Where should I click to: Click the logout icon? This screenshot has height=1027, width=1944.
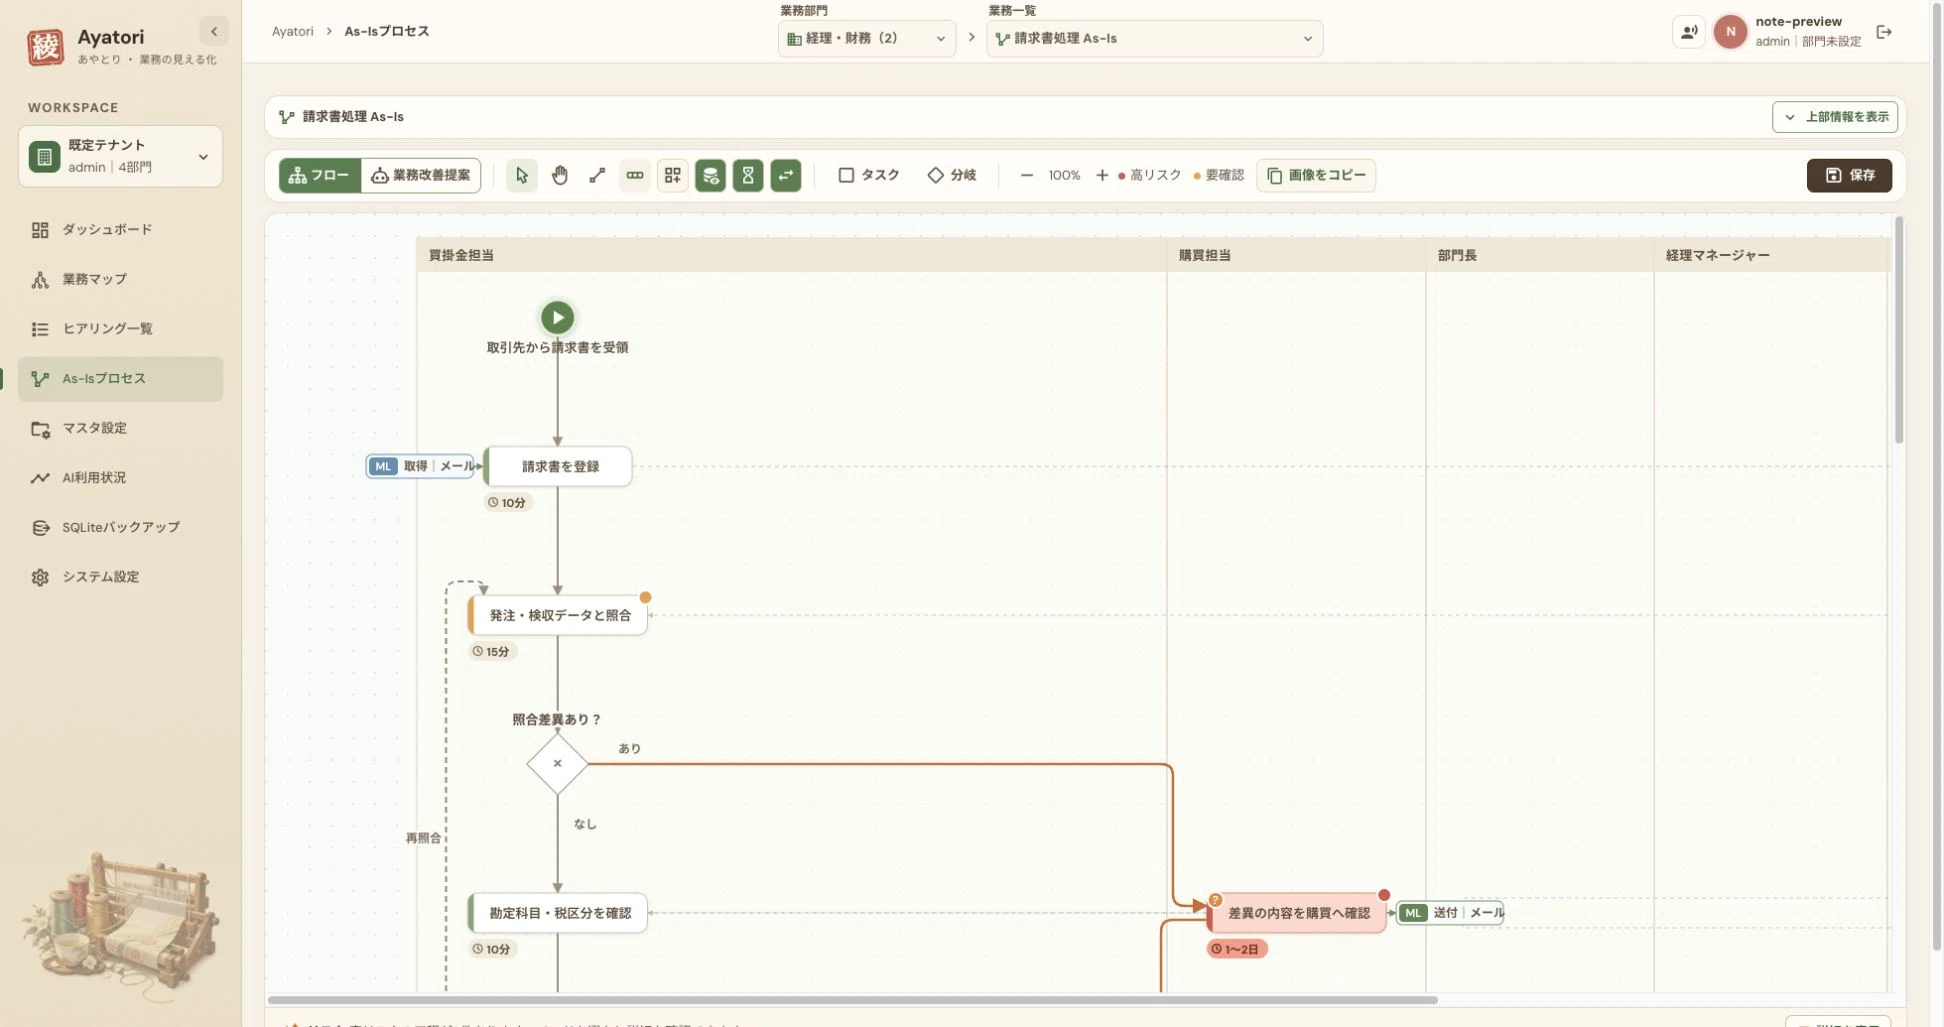click(x=1884, y=32)
